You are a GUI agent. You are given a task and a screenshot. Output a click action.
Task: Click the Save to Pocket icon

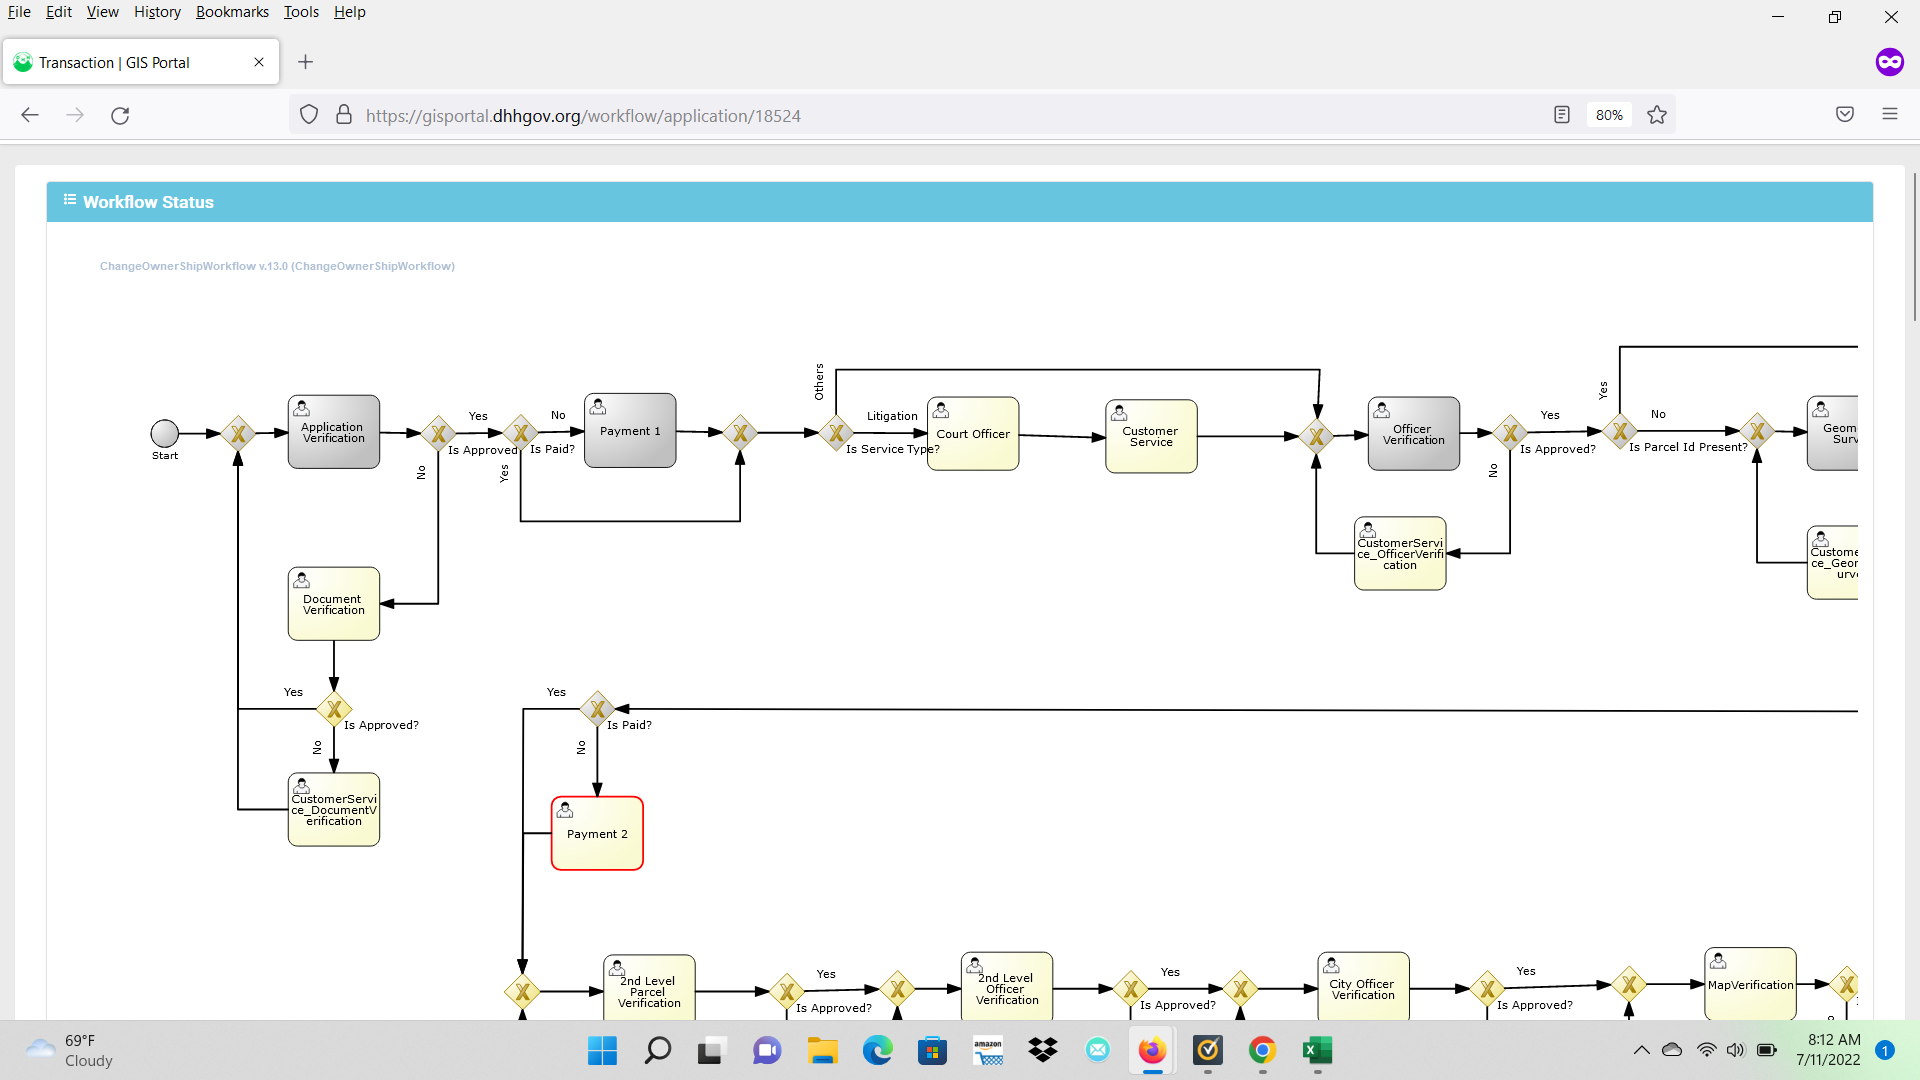pyautogui.click(x=1845, y=114)
